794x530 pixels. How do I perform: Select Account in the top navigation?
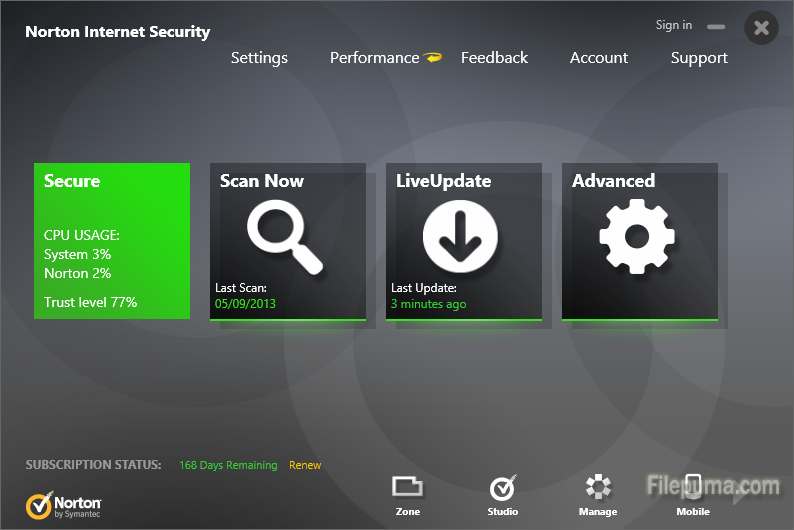(x=599, y=58)
